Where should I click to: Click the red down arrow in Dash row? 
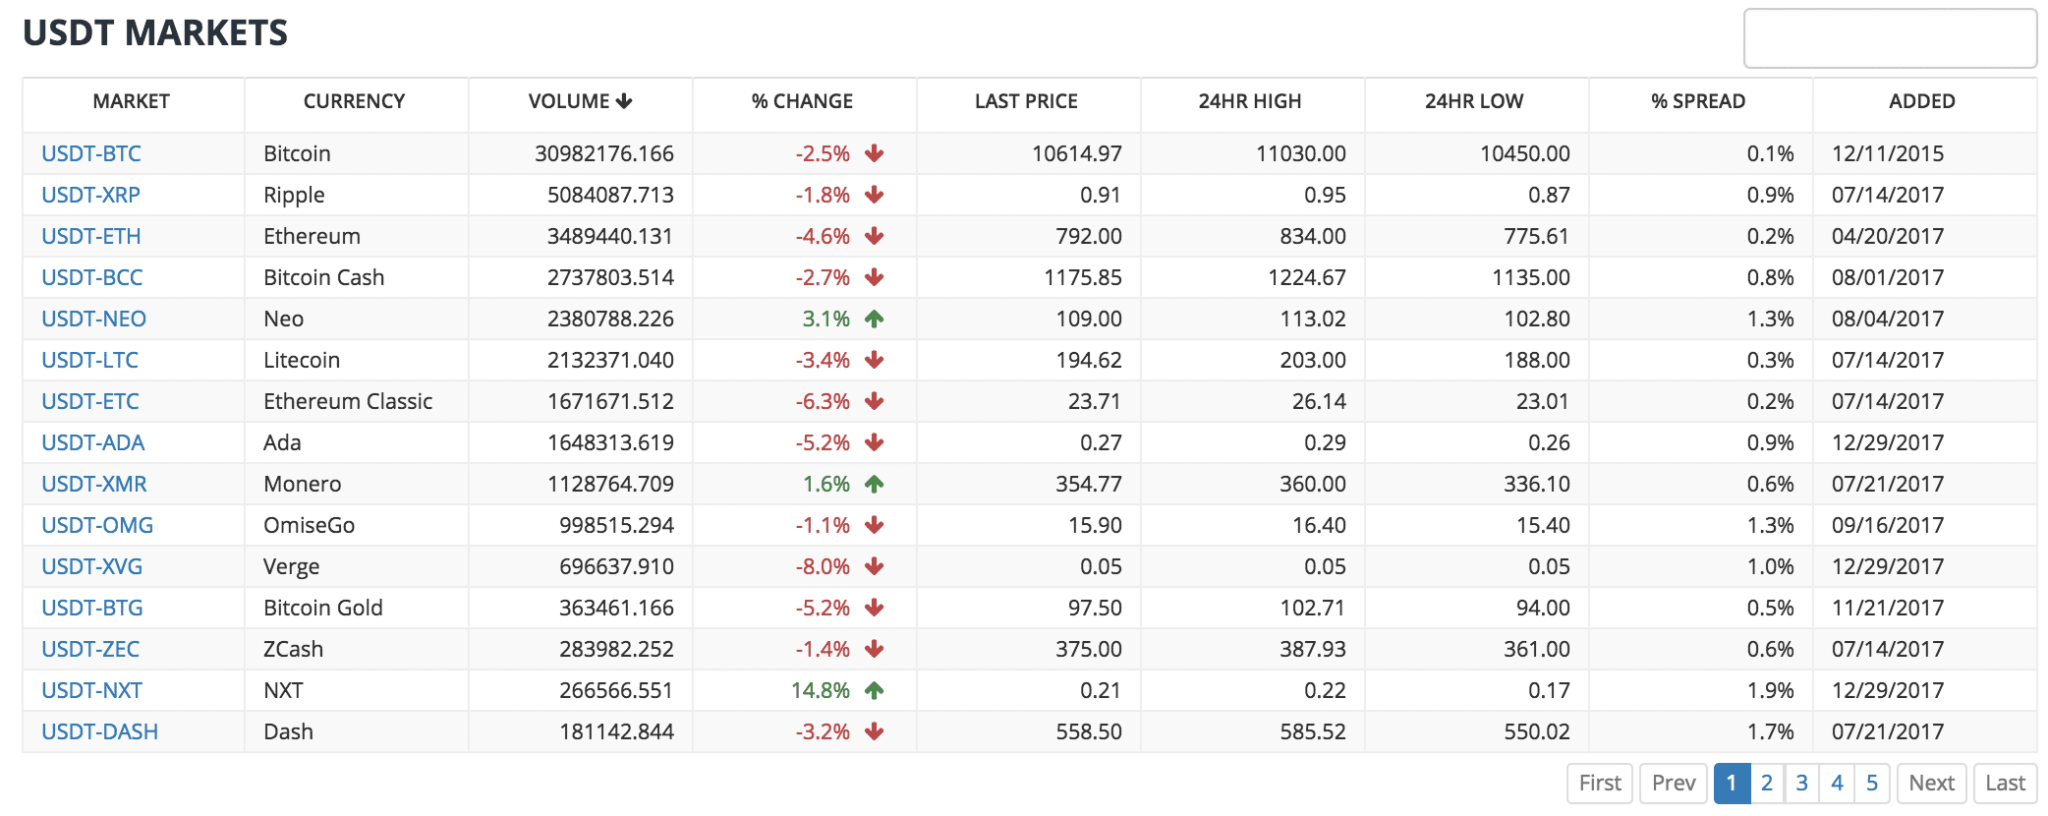tap(874, 731)
